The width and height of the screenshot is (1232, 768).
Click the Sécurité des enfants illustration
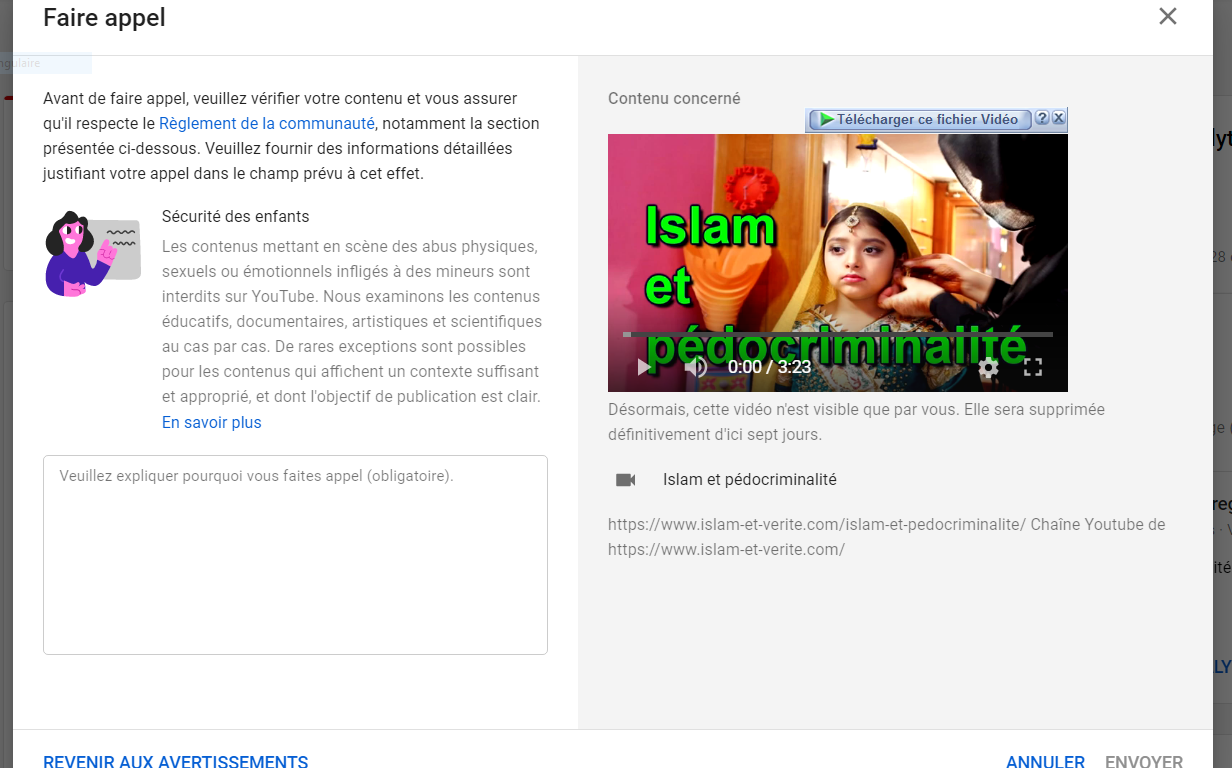[92, 254]
